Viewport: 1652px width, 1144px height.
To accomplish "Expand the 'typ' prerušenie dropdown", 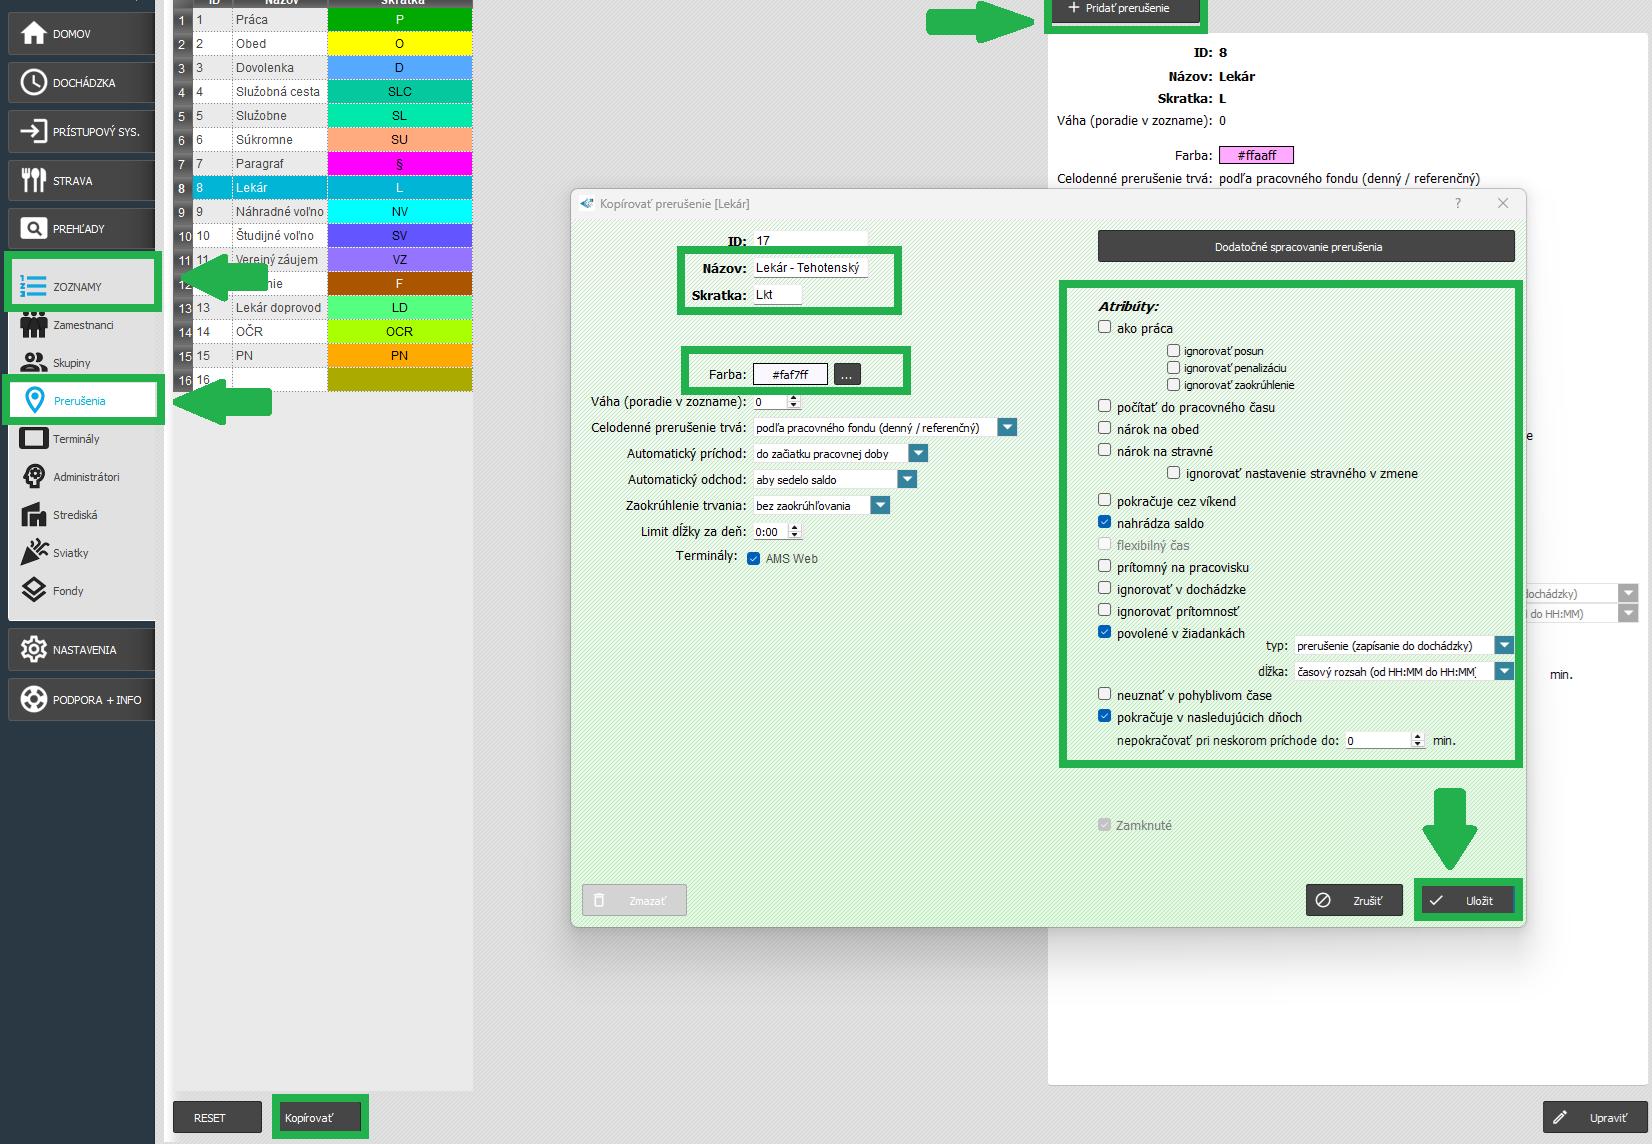I will [x=1503, y=646].
